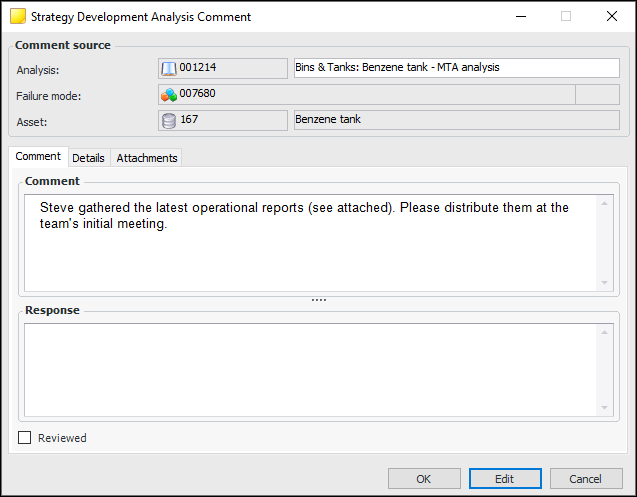Image resolution: width=637 pixels, height=497 pixels.
Task: Click the analysis description field for Benzene tank
Action: (456, 68)
